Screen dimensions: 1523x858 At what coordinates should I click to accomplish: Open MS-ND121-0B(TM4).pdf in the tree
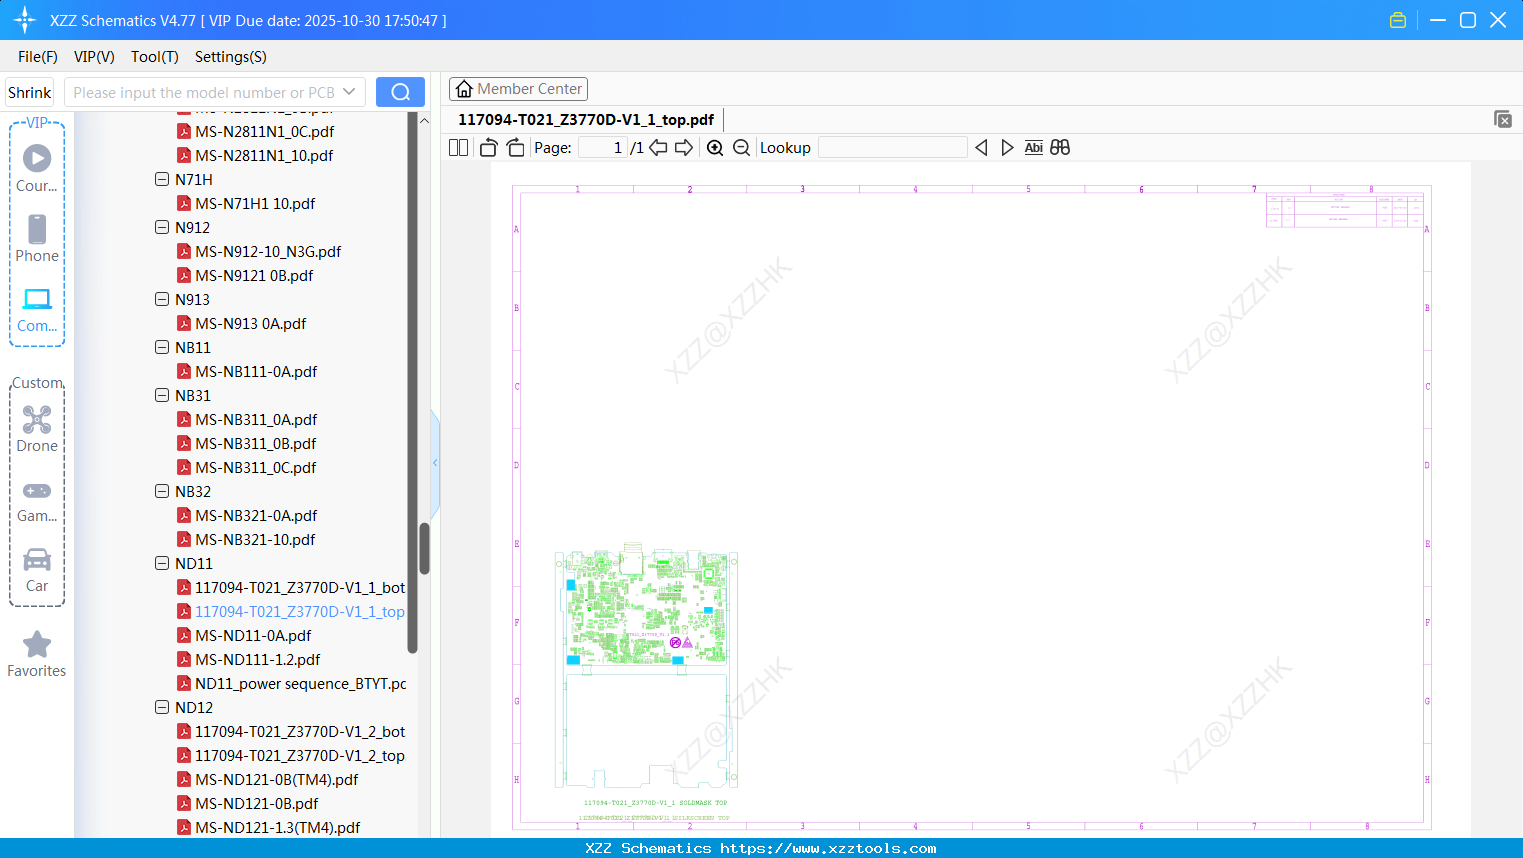[268, 780]
